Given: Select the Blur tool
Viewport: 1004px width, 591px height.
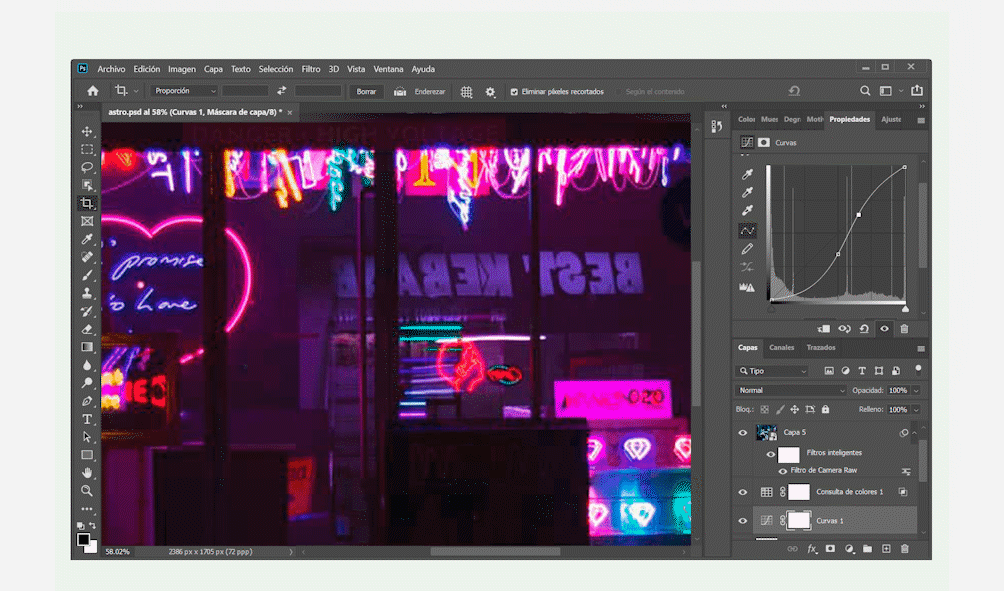Looking at the screenshot, I should 87,365.
